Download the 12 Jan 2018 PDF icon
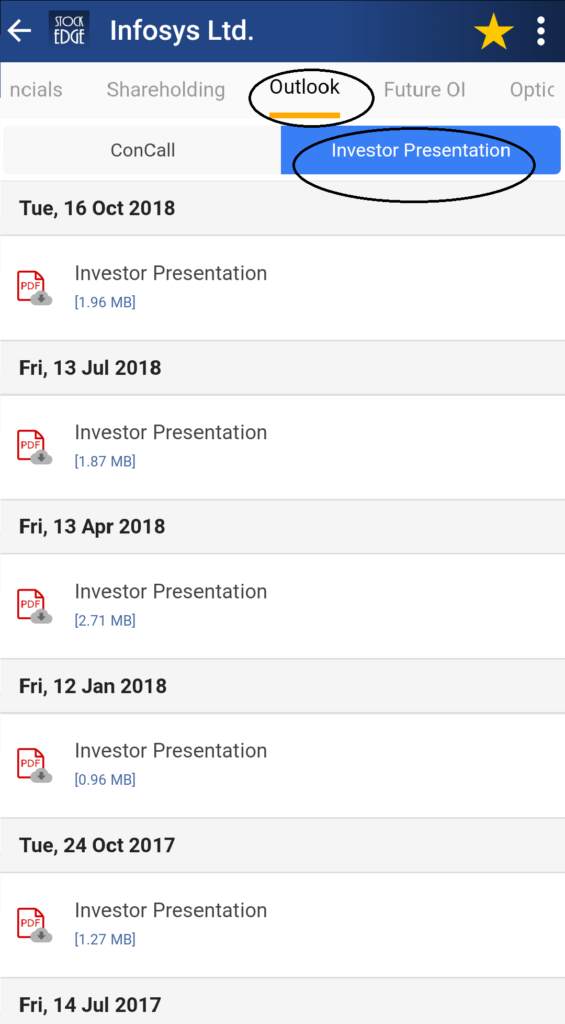 pos(34,765)
